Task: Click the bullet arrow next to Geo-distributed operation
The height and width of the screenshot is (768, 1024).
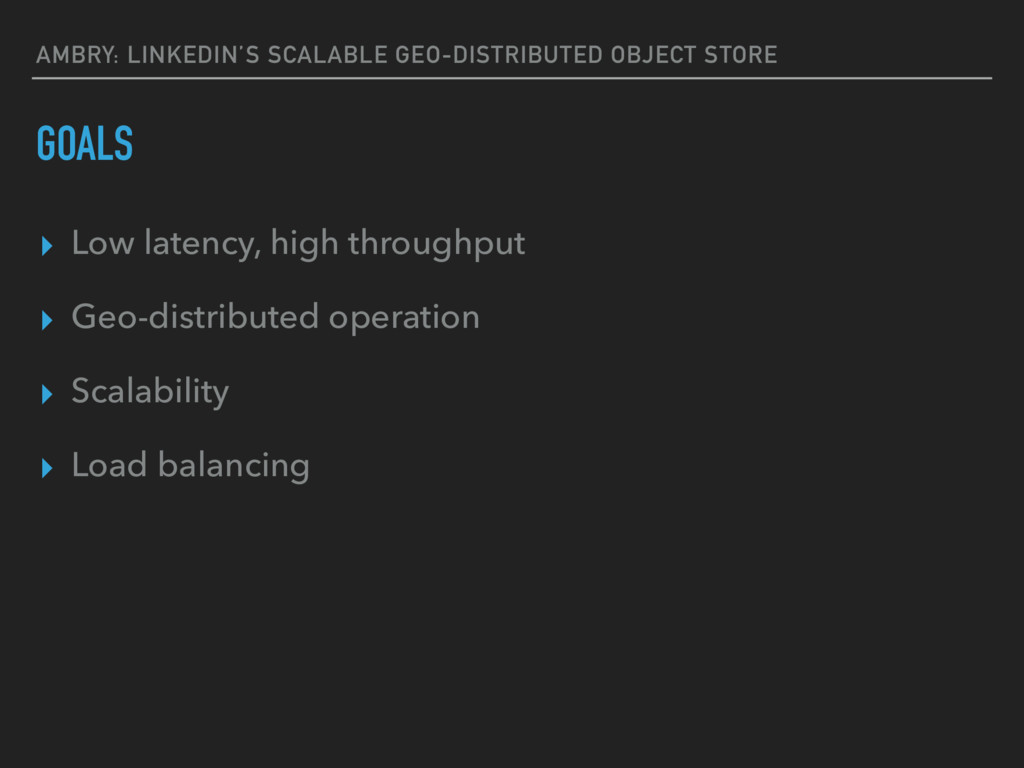Action: pyautogui.click(x=46, y=320)
